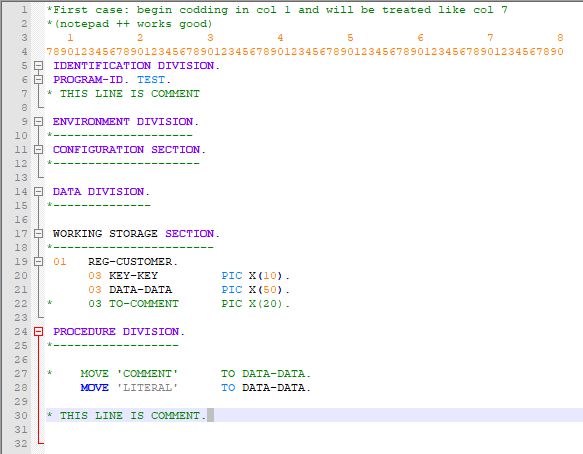Screen dimensions: 583x454
Task: Collapse the 01 REG-CUSTOMER fold marker
Action: [x=38, y=262]
